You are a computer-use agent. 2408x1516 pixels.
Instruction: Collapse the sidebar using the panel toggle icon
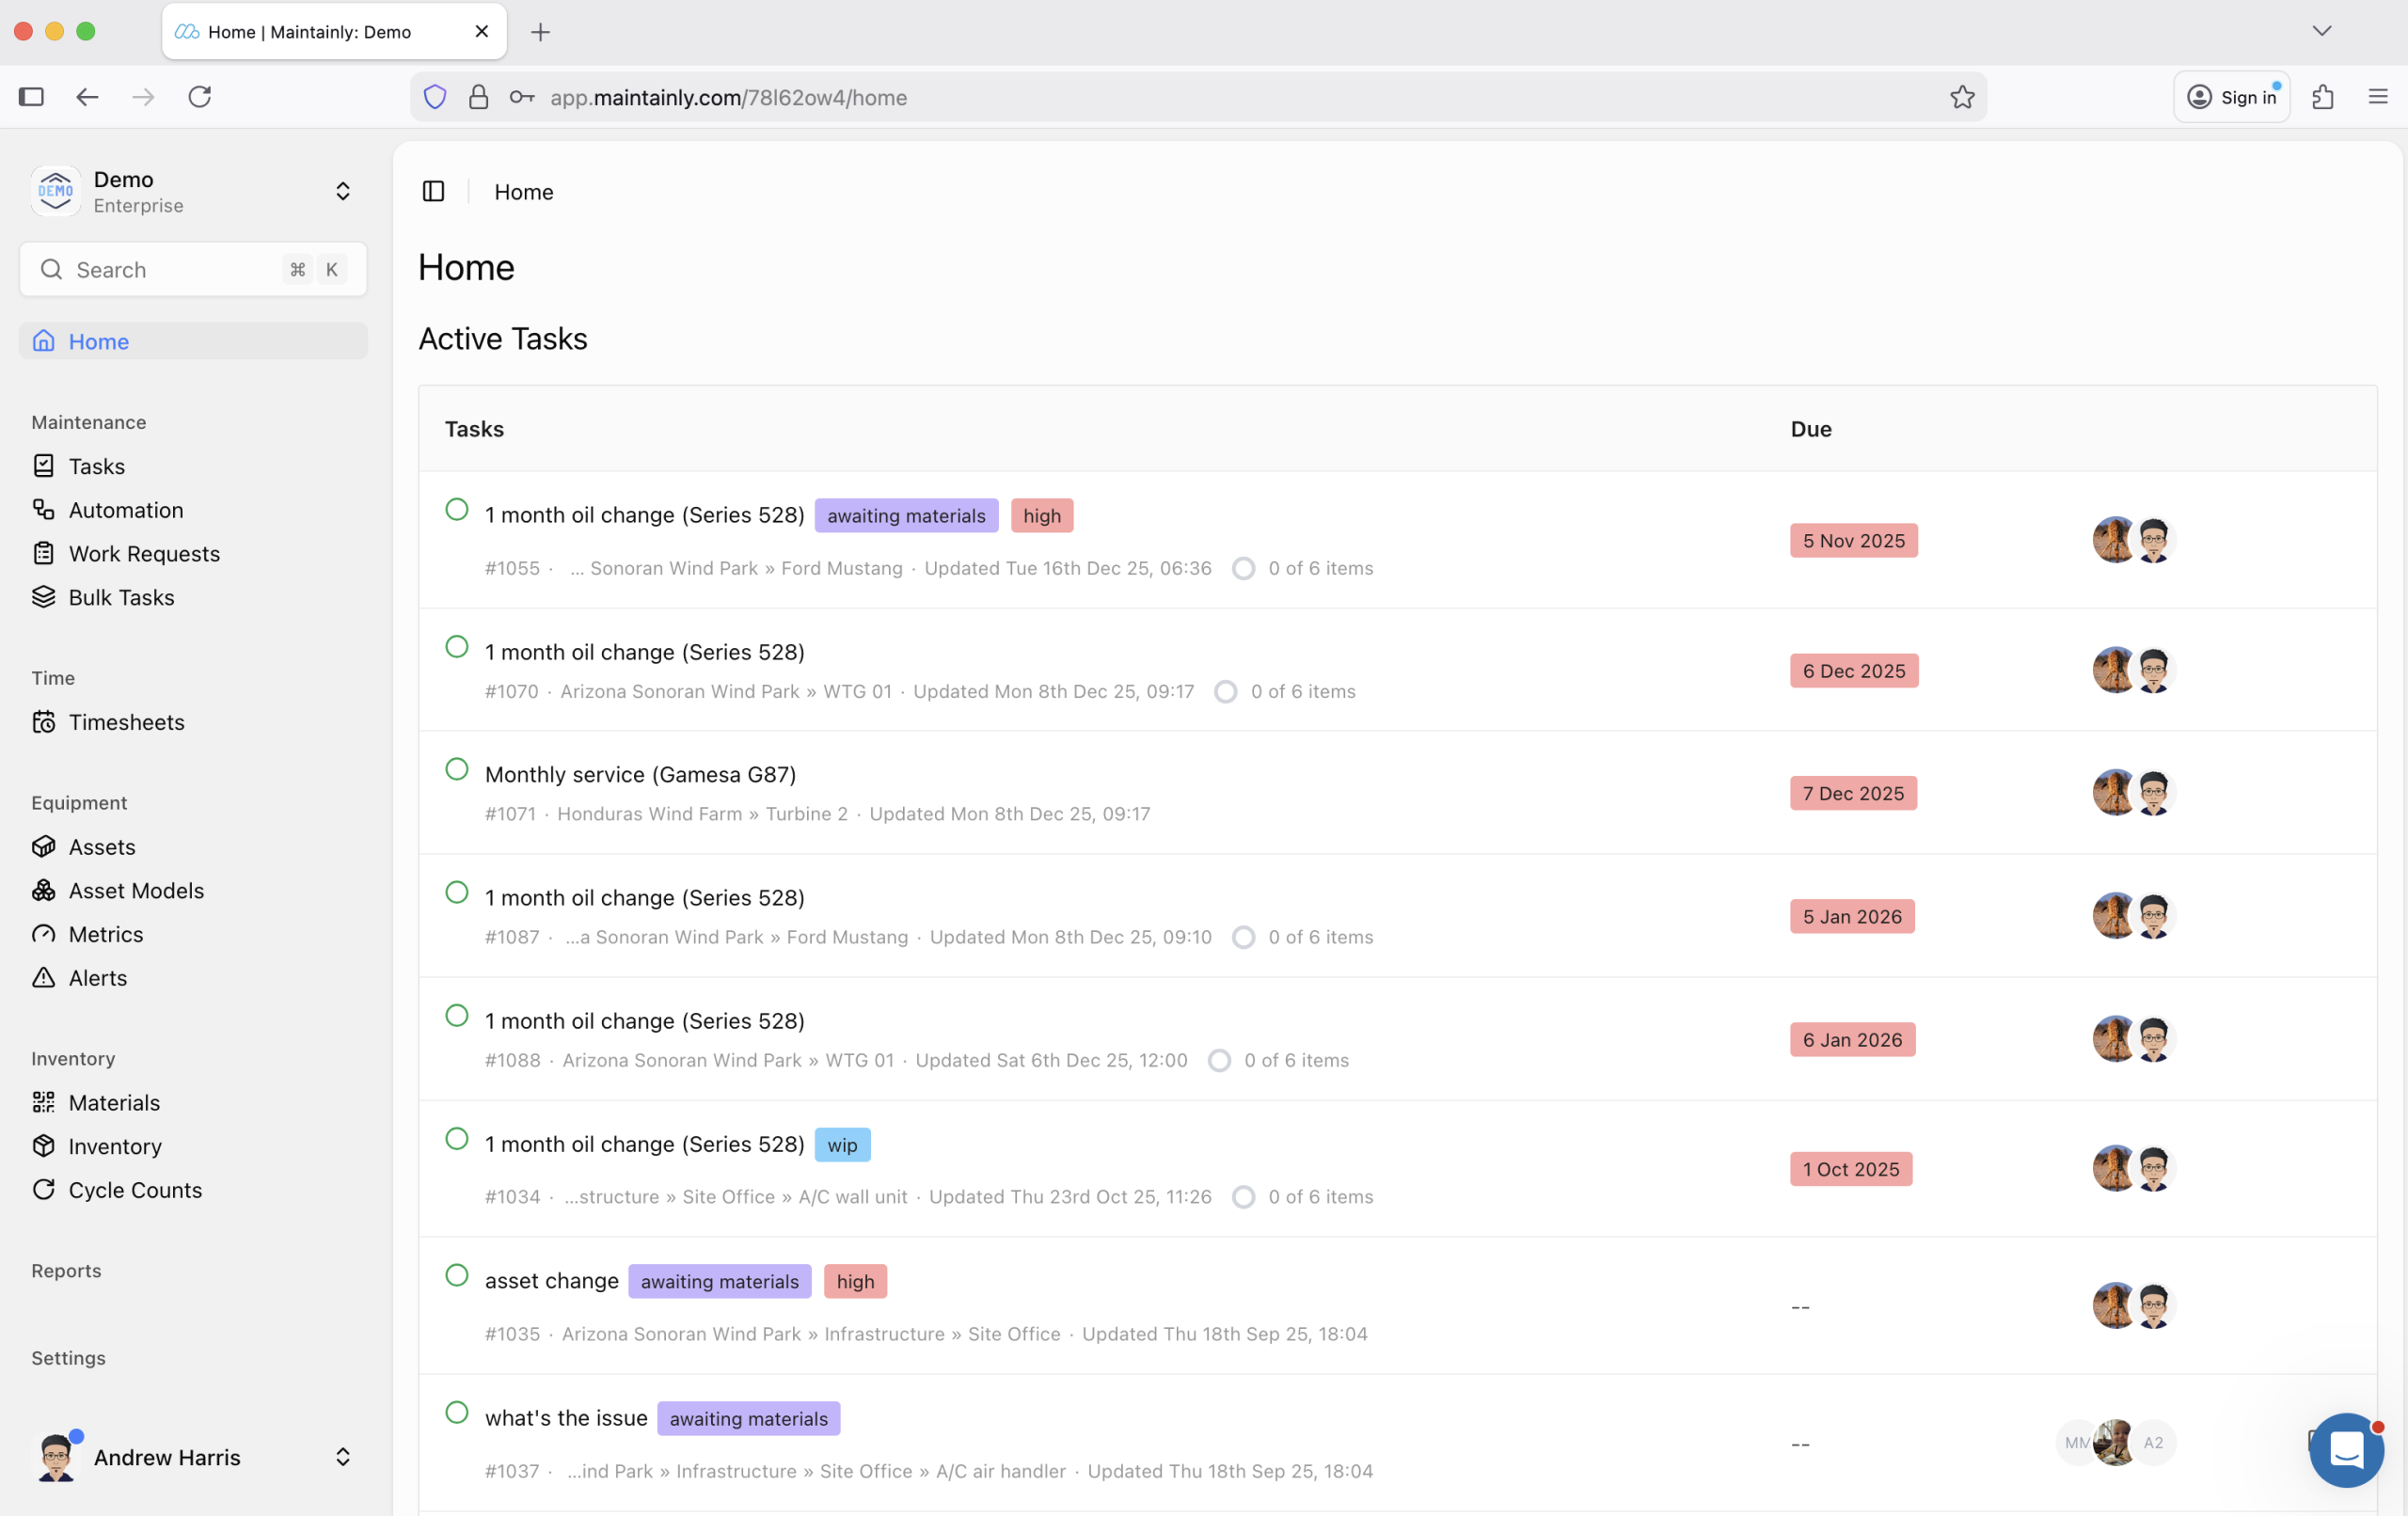433,191
